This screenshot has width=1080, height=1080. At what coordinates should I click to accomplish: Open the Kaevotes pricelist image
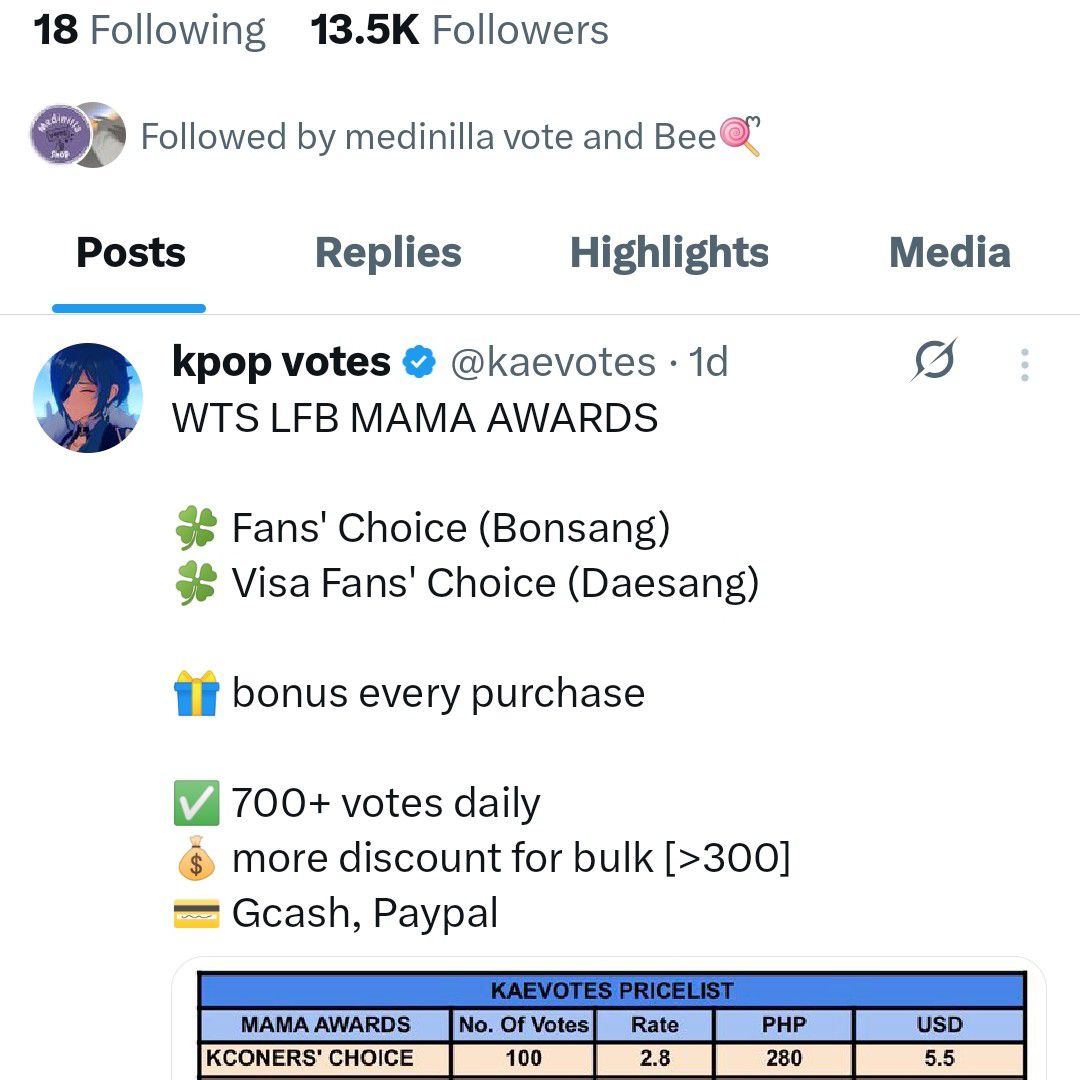point(610,1020)
